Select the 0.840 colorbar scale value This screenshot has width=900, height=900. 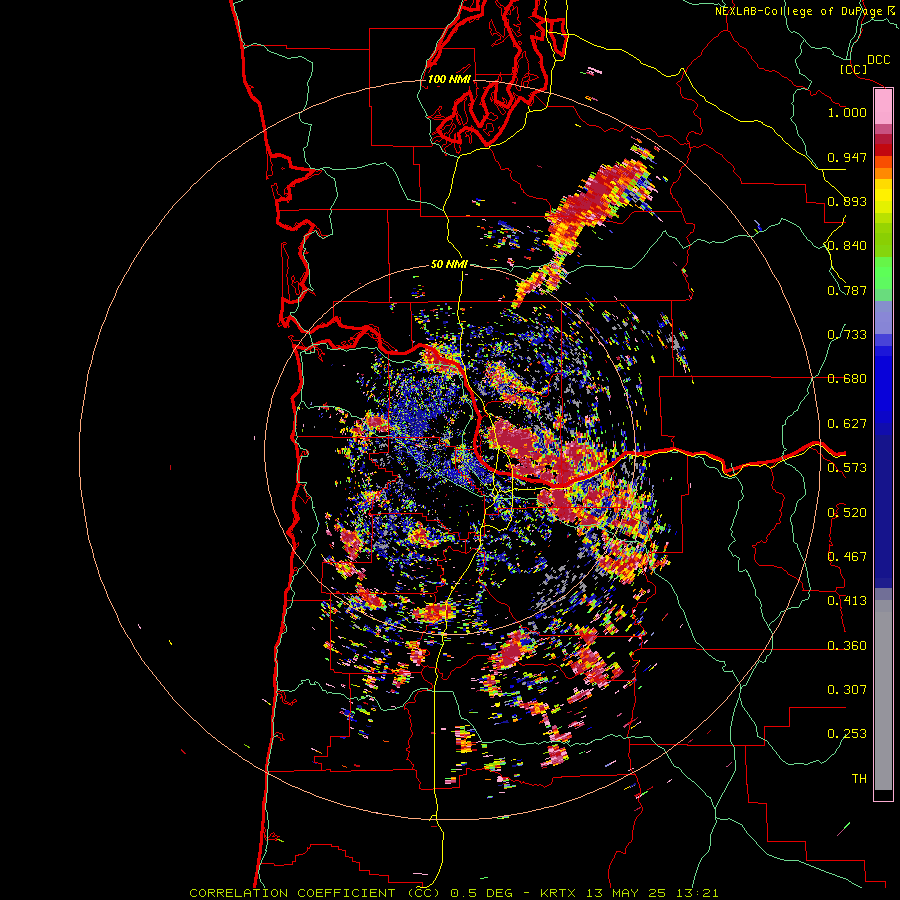tap(847, 246)
